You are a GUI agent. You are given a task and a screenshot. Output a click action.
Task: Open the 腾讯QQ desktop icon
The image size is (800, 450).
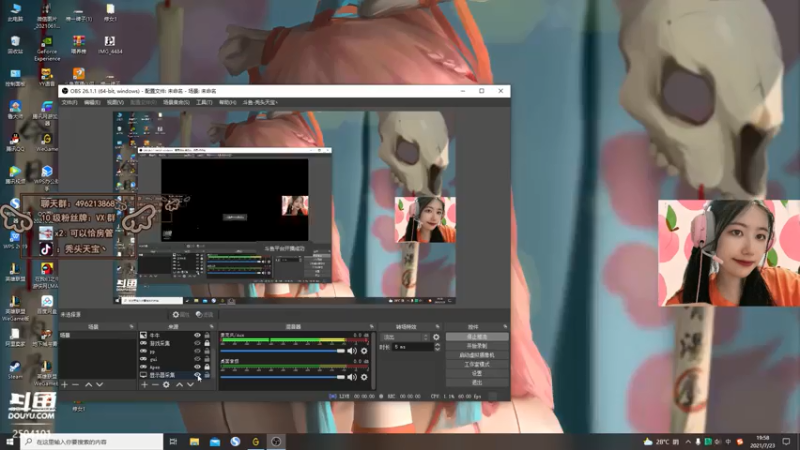pyautogui.click(x=15, y=142)
